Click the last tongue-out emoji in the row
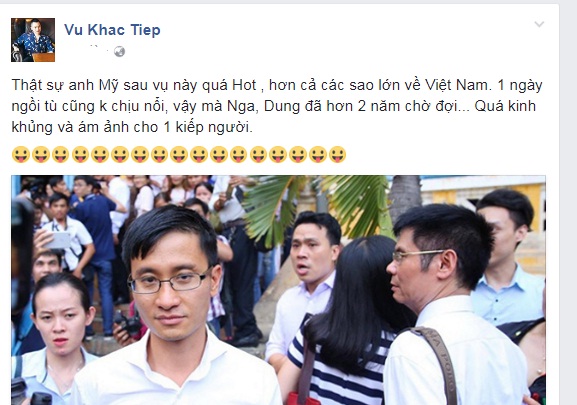Viewport: 577px width, 405px height. 337,154
